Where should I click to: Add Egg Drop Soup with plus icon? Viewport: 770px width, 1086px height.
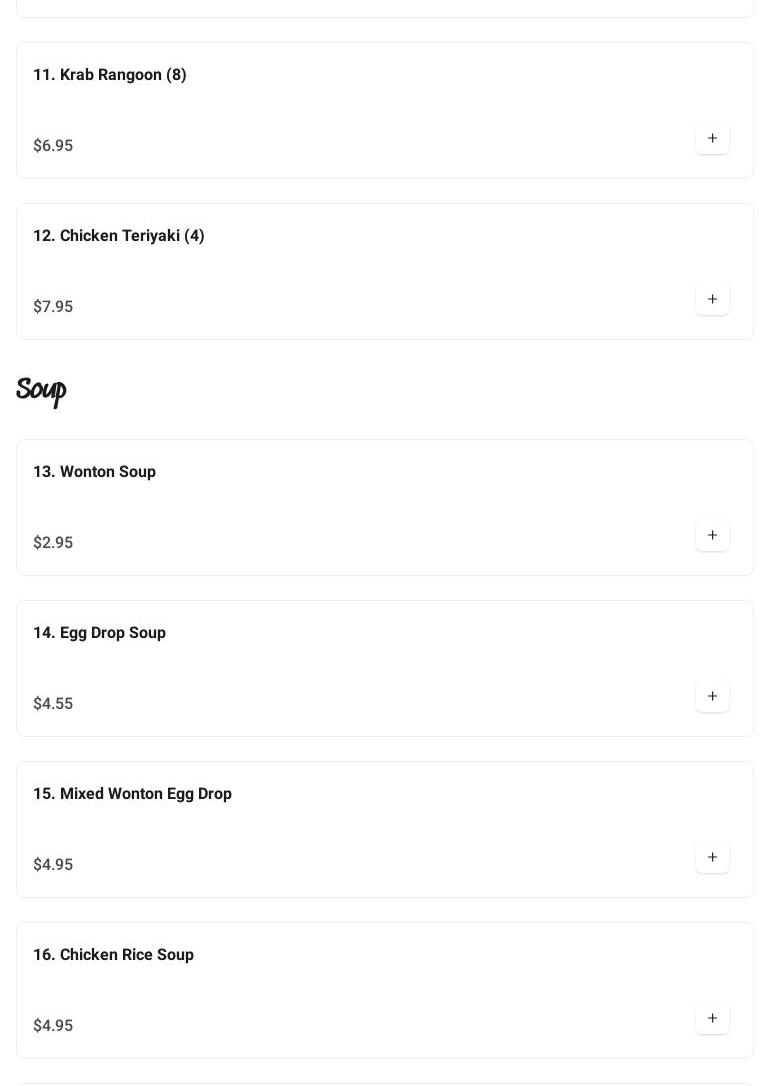click(x=712, y=697)
